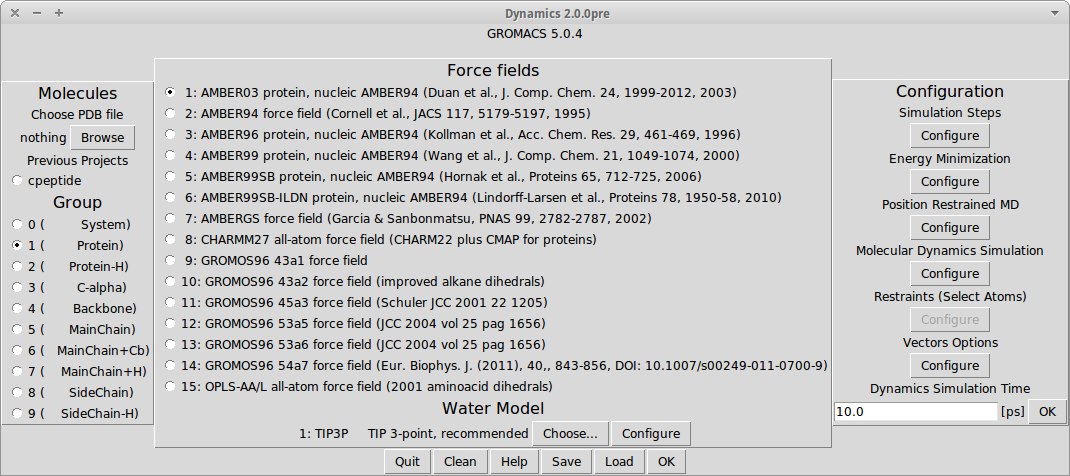This screenshot has width=1070, height=476.
Task: Click the bottom-row OK button next to Load
Action: tap(666, 462)
